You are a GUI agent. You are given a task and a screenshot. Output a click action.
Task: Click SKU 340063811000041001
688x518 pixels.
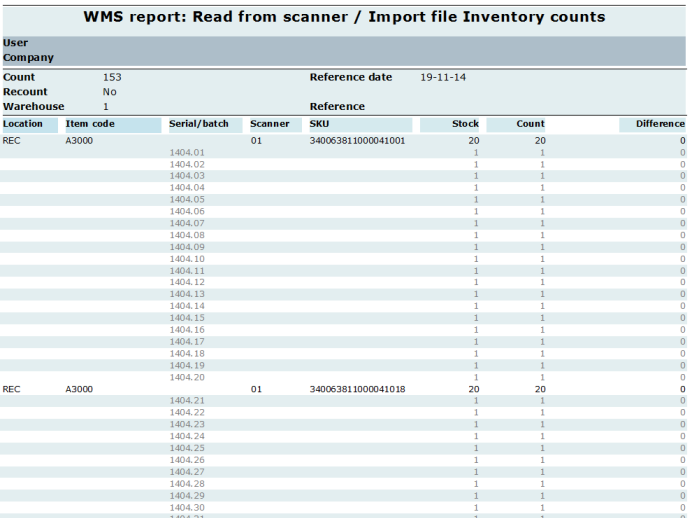[357, 141]
